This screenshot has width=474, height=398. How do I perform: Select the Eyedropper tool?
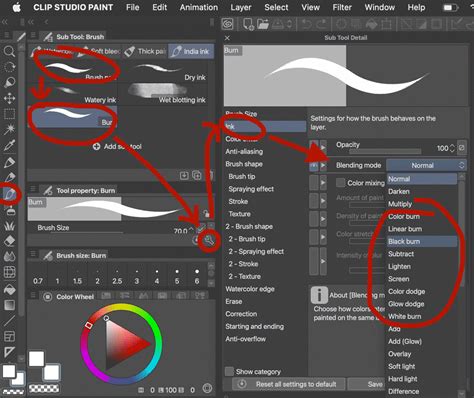coord(9,145)
